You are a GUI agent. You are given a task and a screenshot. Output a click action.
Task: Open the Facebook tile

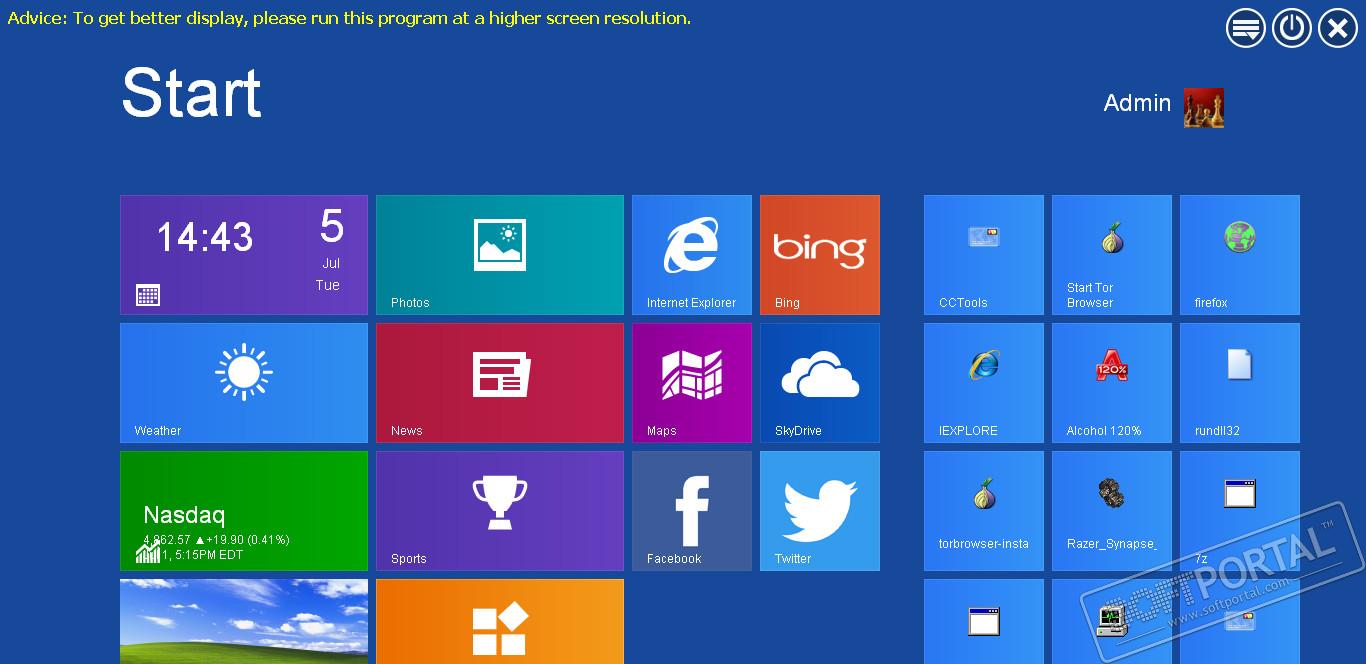coord(692,511)
